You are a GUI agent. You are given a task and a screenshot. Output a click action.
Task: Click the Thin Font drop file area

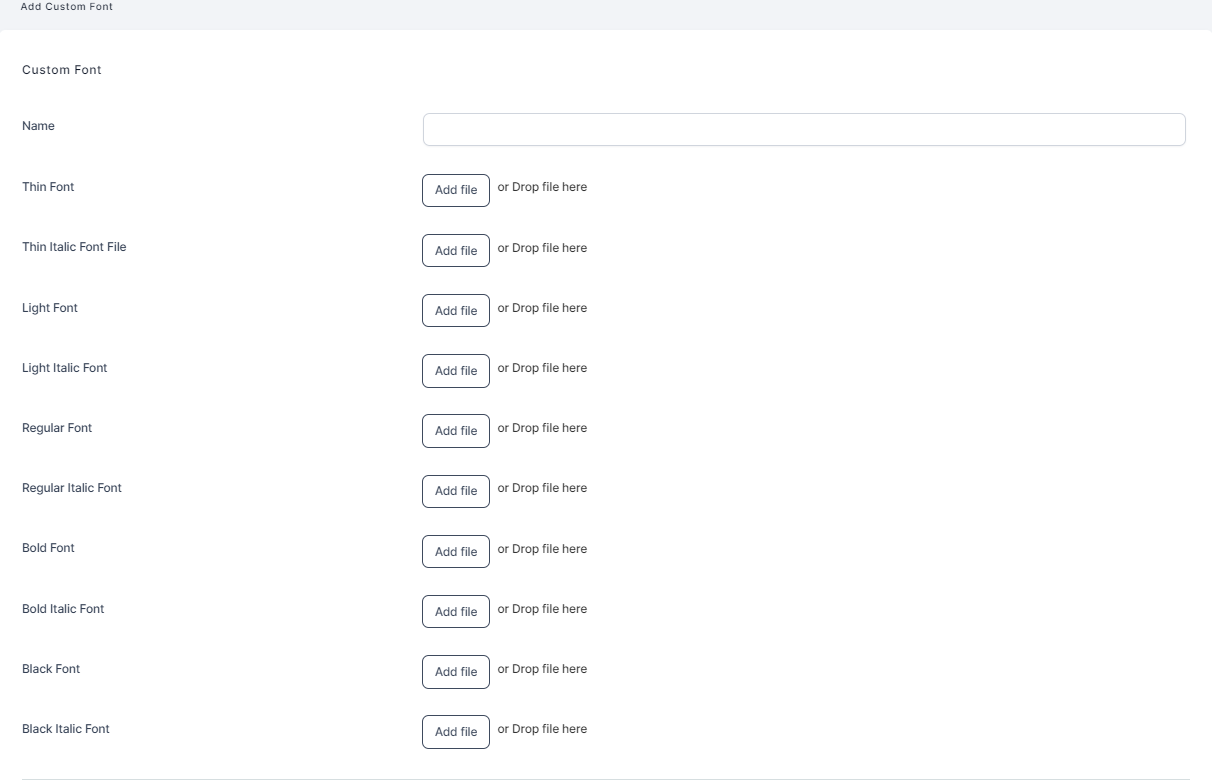pos(542,187)
